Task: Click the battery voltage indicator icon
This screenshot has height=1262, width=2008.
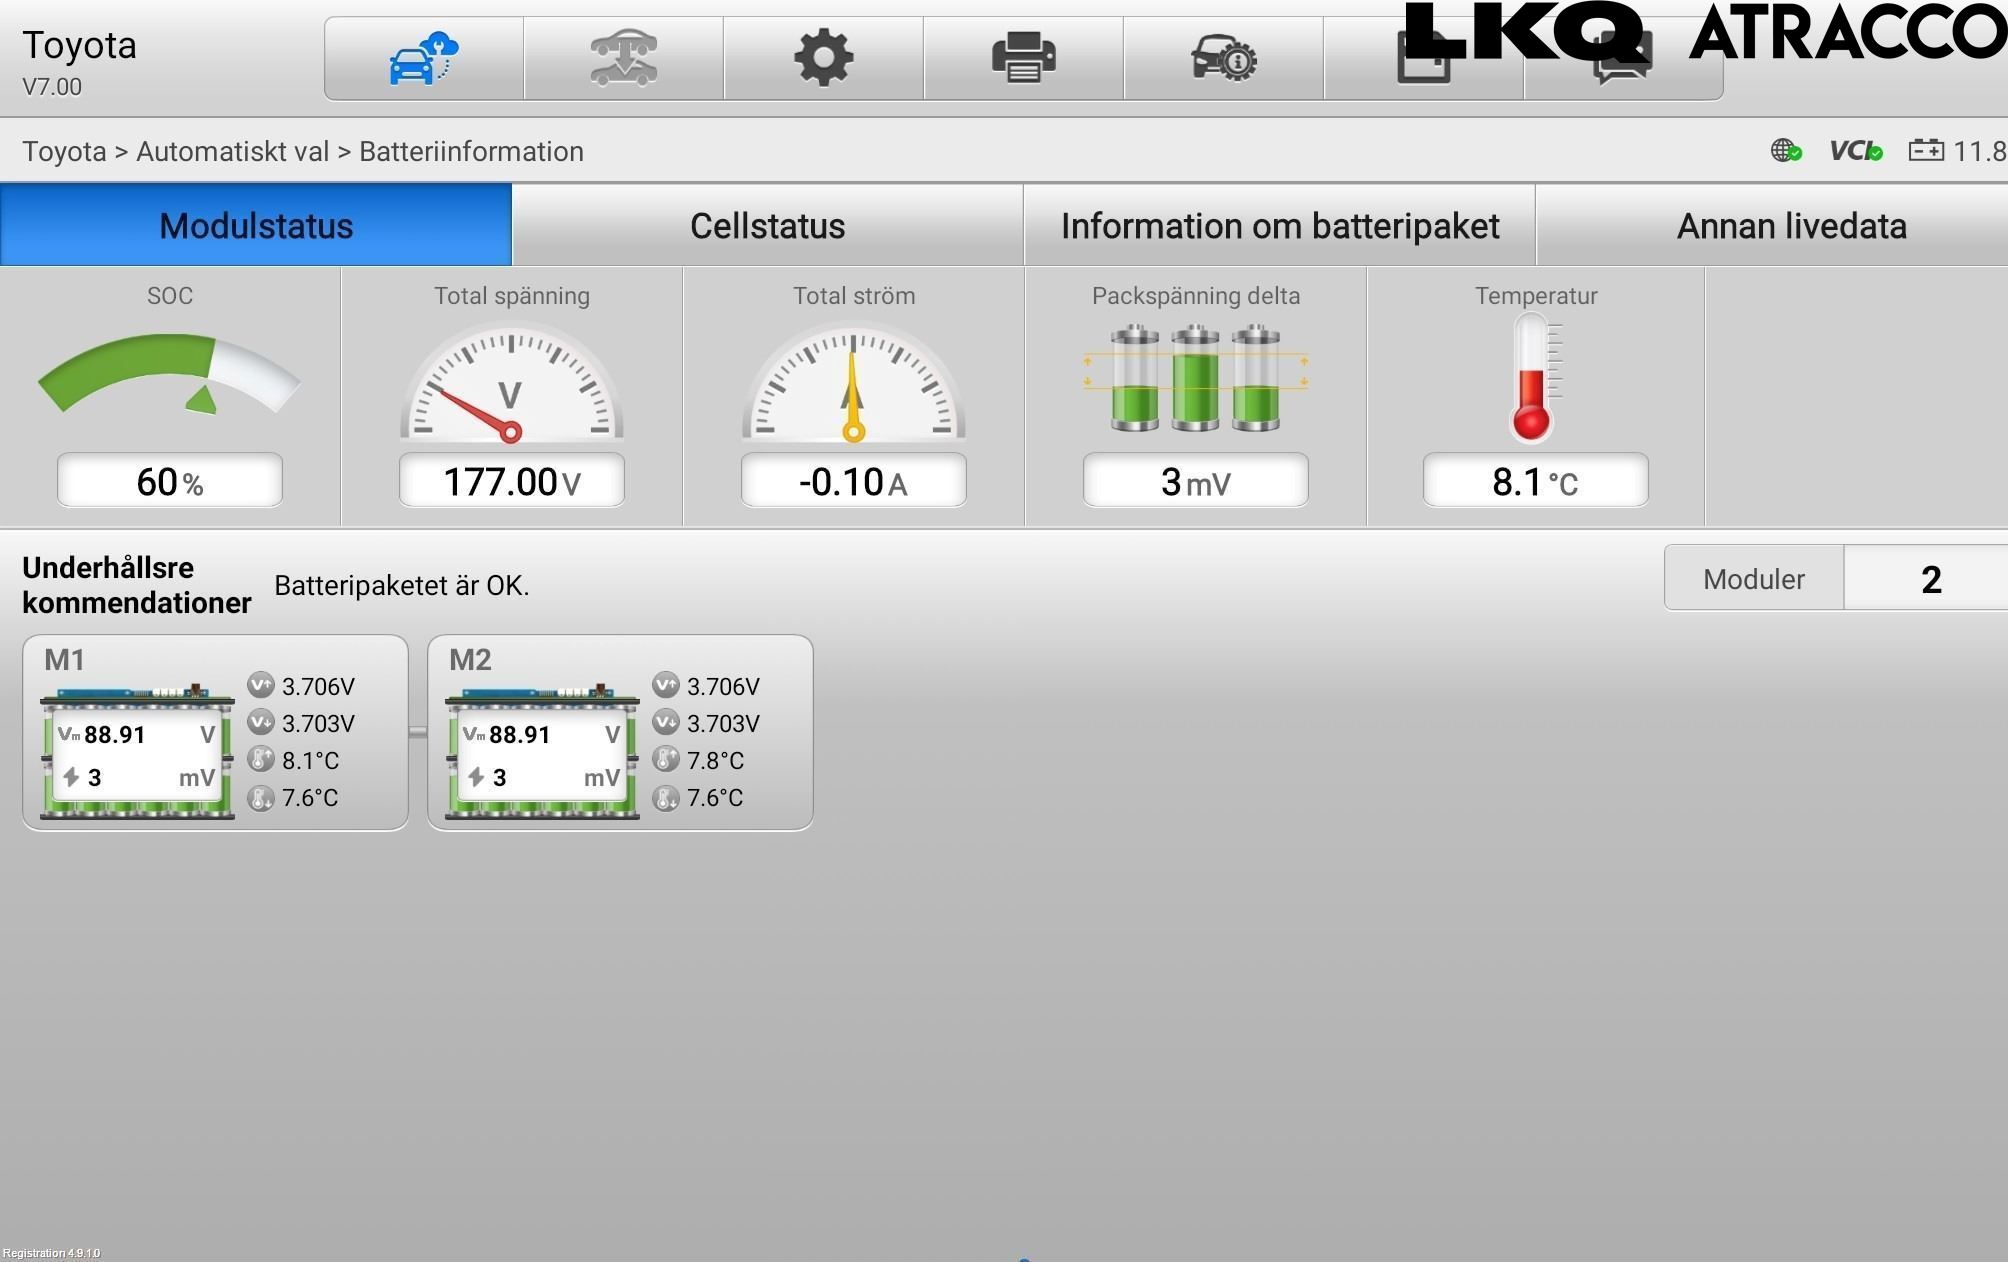Action: point(1926,151)
